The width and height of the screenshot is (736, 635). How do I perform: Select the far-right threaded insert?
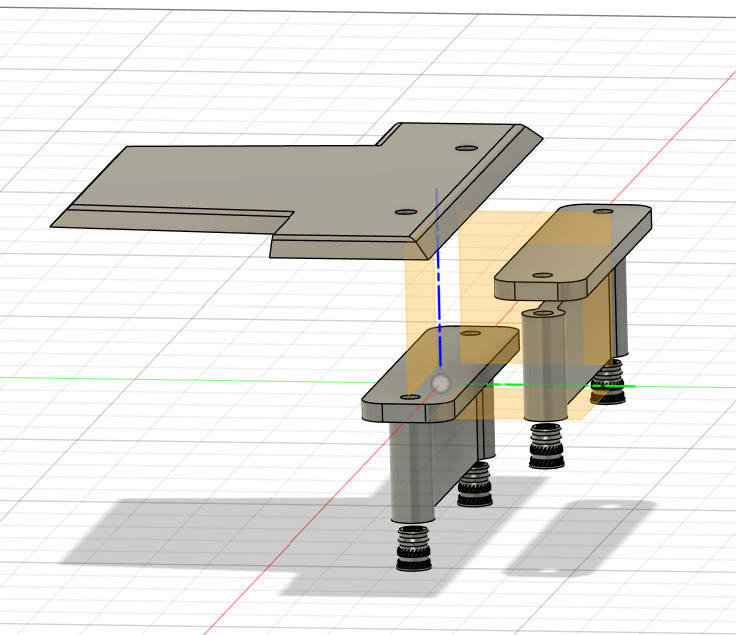608,382
